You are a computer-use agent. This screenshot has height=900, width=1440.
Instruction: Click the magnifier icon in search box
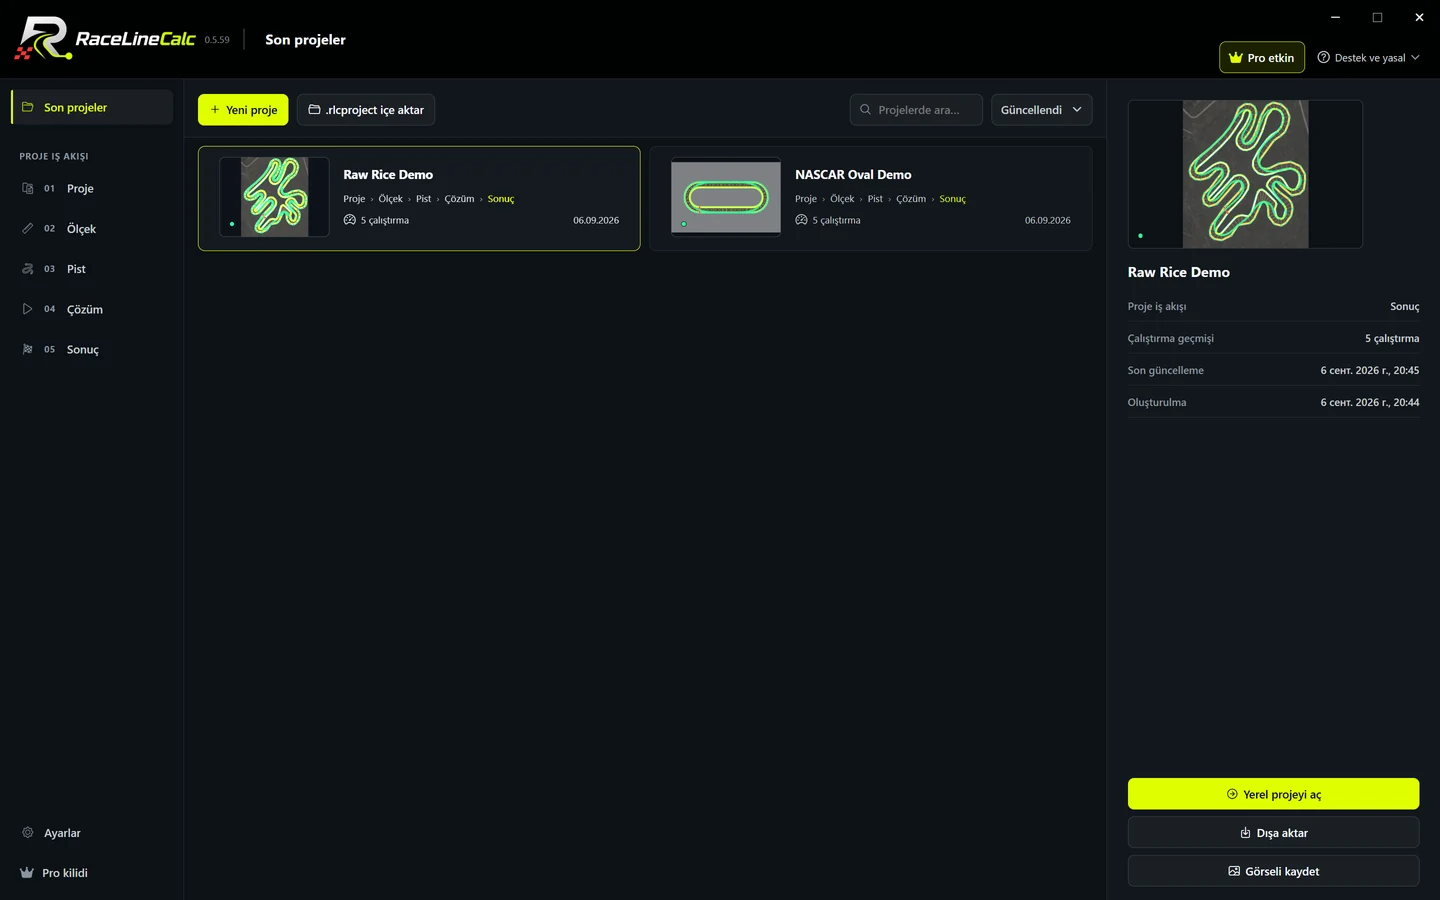[x=866, y=110]
